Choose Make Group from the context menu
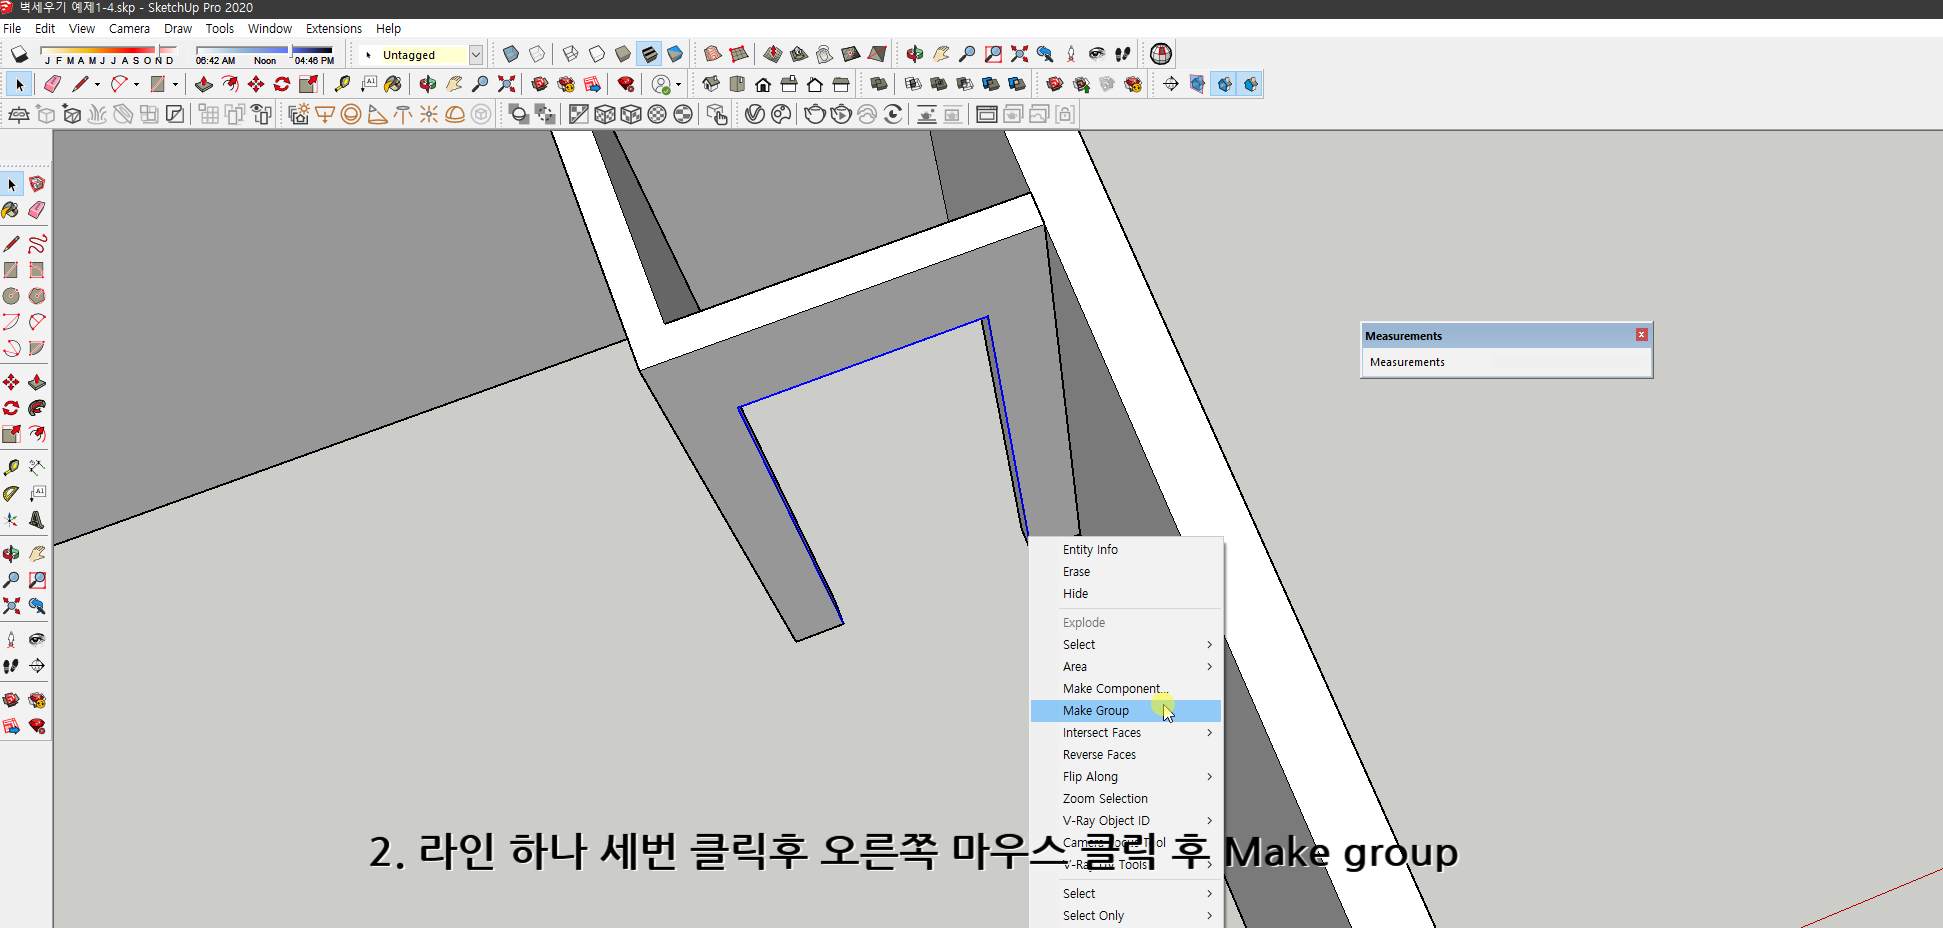Screen dimensions: 1943x928 click(x=1095, y=710)
